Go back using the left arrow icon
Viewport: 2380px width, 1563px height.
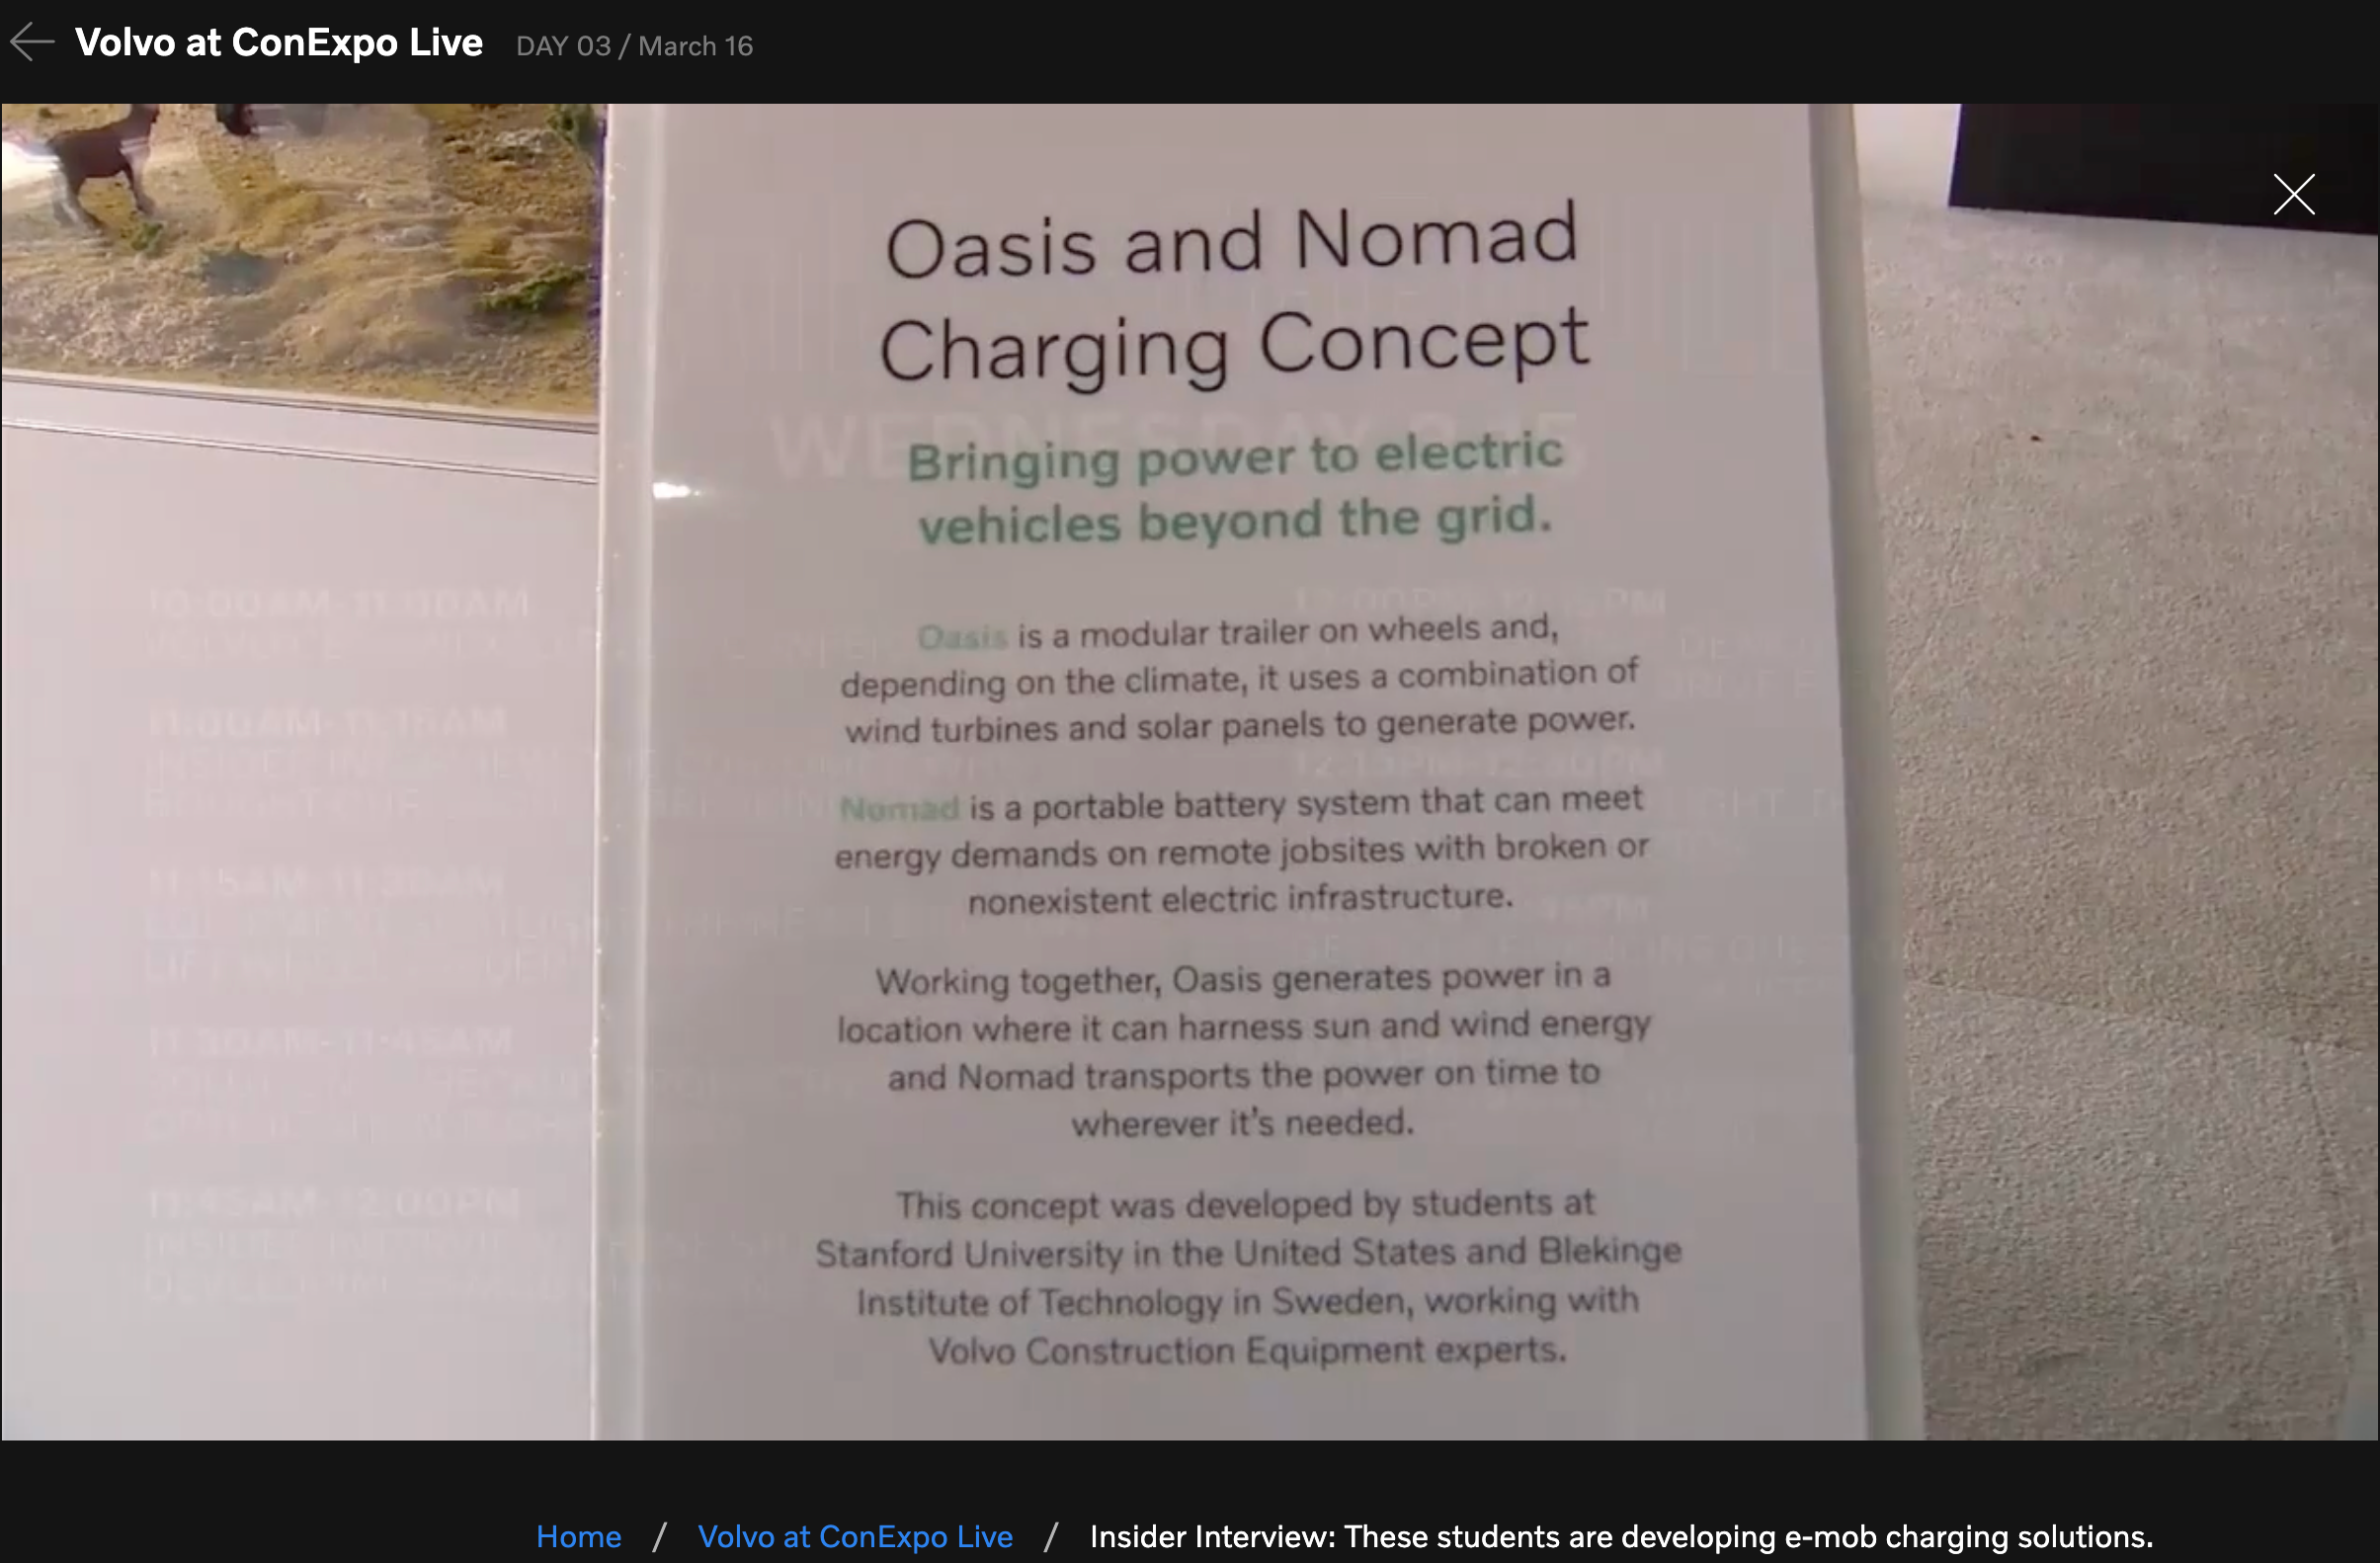pyautogui.click(x=32, y=42)
